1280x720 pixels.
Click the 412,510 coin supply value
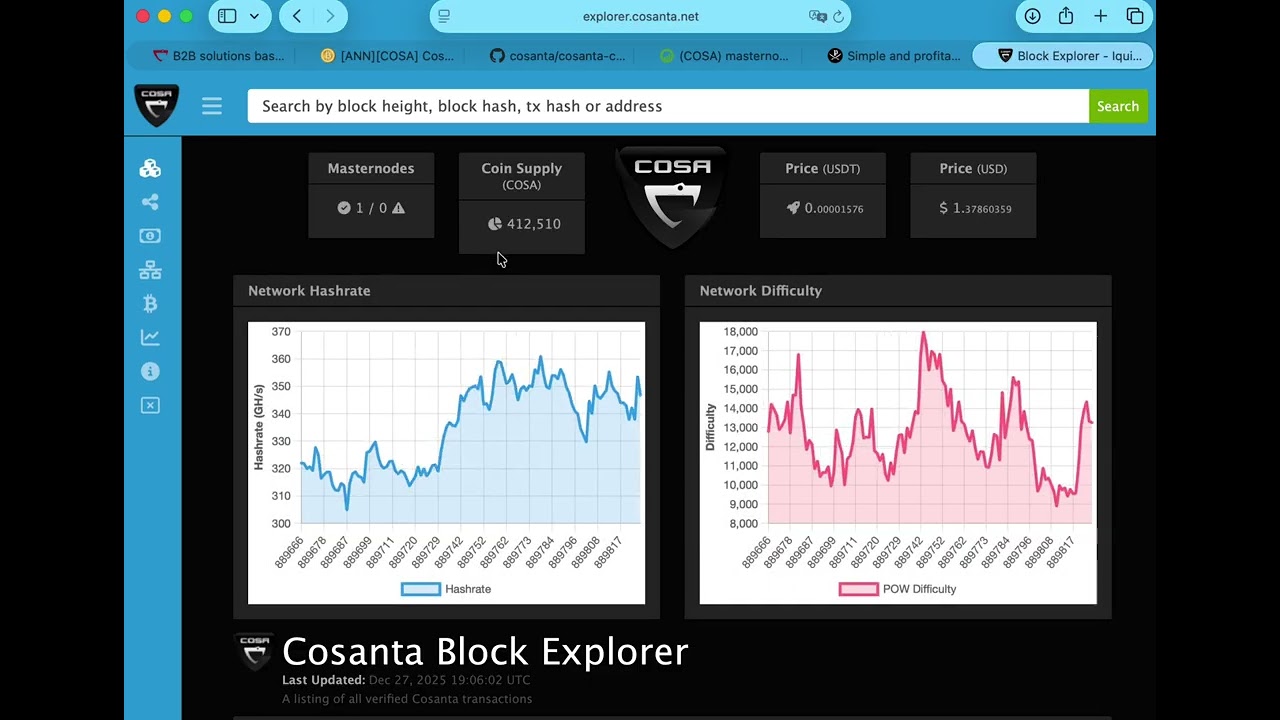point(534,224)
